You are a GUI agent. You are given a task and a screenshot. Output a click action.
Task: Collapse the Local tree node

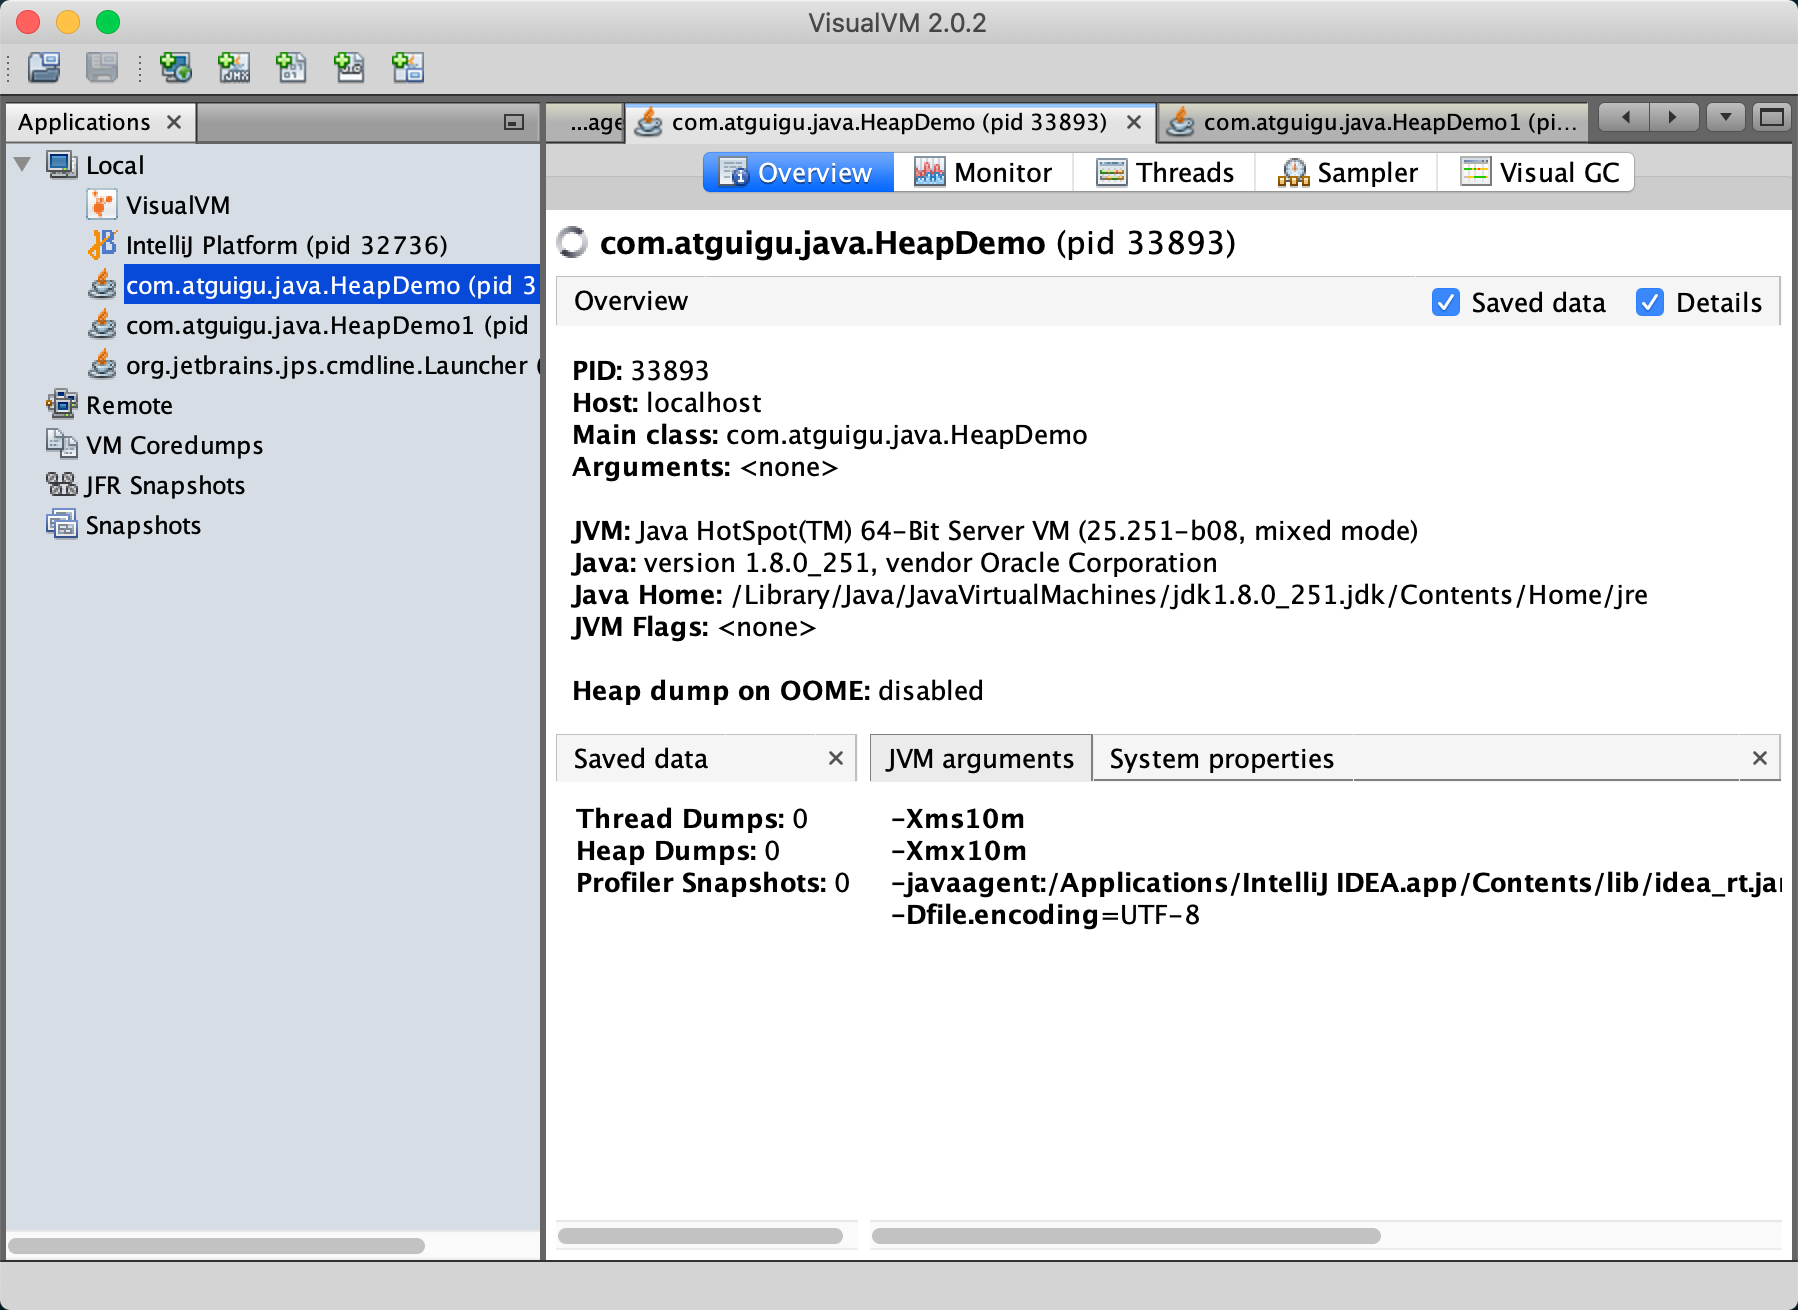(22, 165)
